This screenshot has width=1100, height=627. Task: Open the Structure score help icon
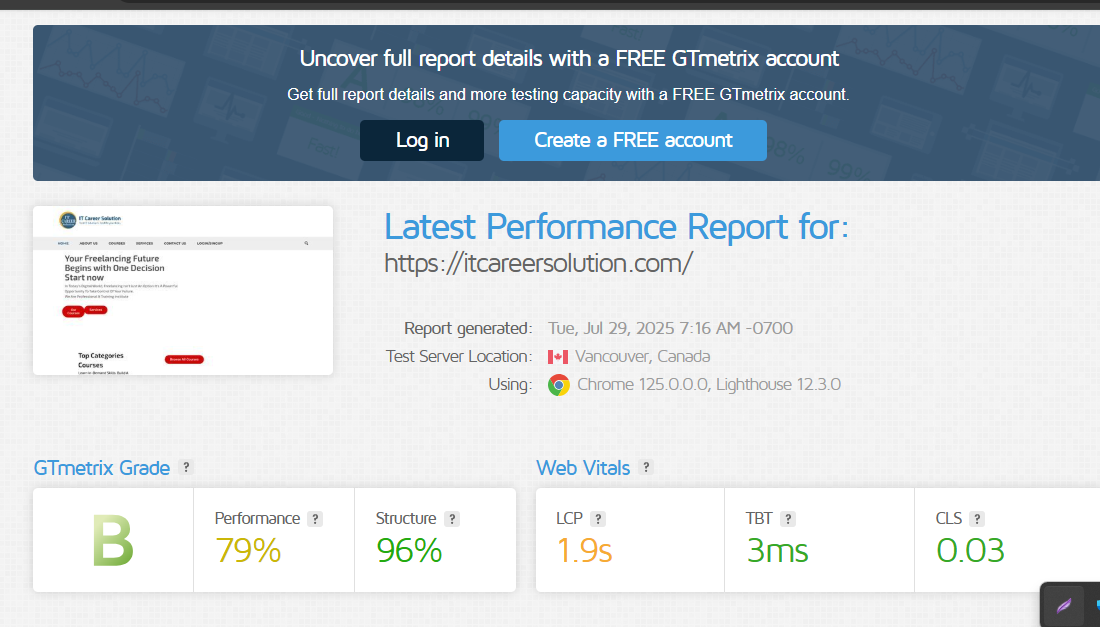(x=452, y=518)
